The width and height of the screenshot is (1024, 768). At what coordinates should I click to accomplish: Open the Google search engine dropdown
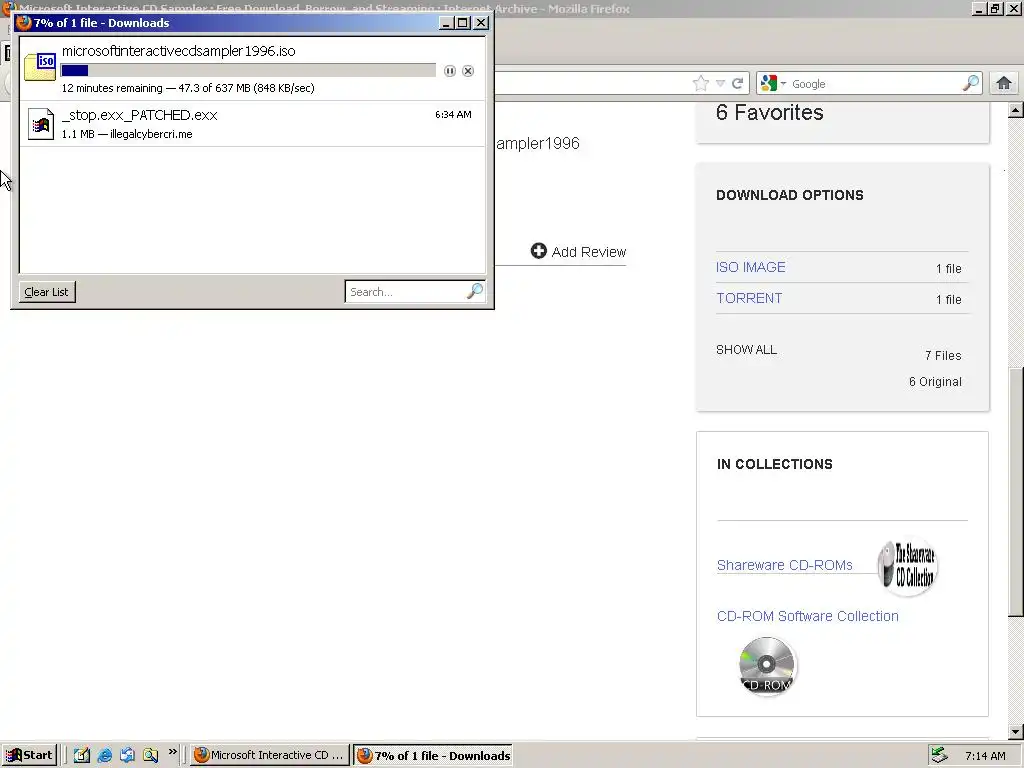(773, 84)
